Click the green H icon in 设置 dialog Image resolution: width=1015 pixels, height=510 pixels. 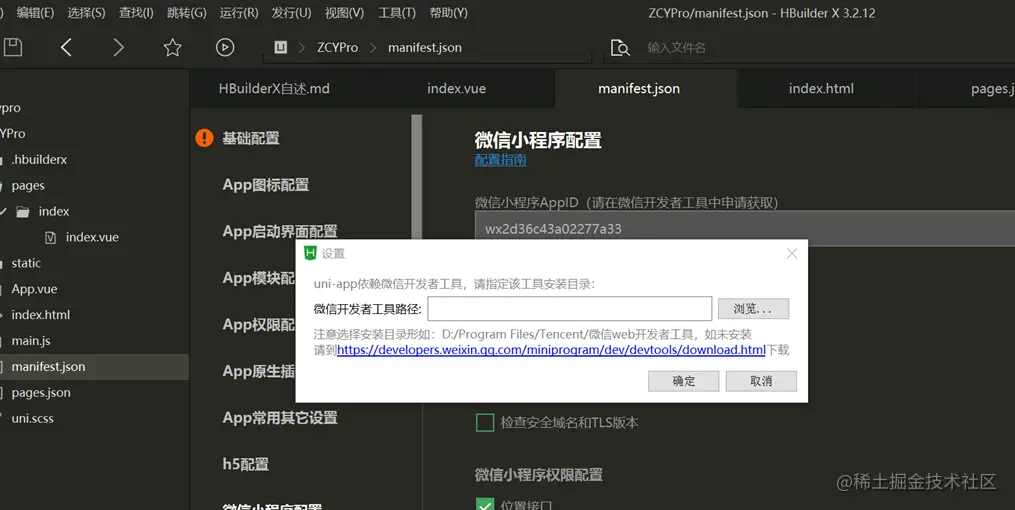pos(310,253)
